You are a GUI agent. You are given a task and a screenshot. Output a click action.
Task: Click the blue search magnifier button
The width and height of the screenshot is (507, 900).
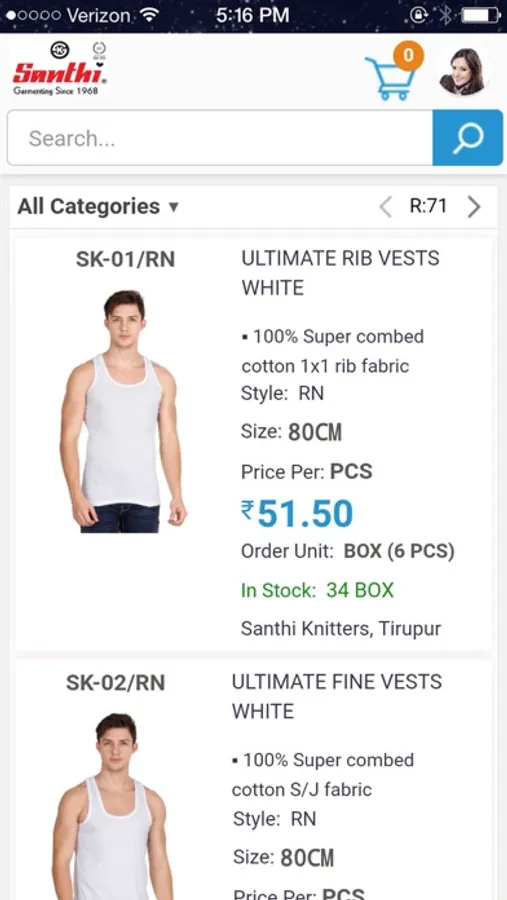point(467,138)
